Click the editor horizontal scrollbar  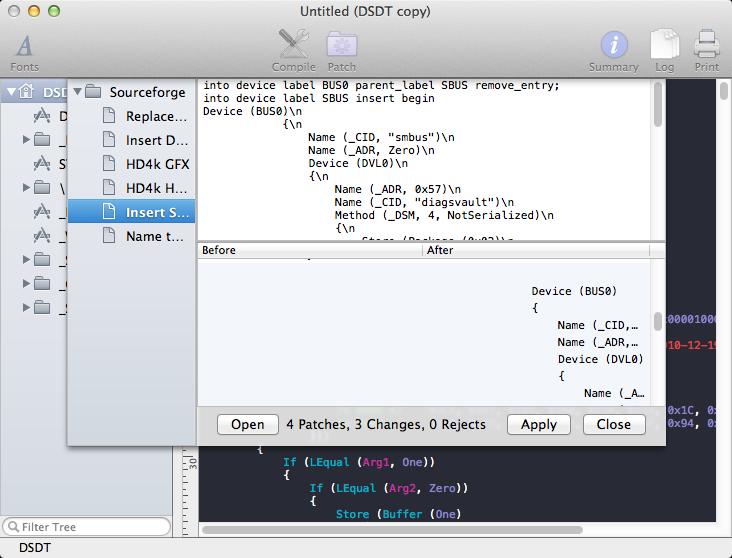click(392, 530)
